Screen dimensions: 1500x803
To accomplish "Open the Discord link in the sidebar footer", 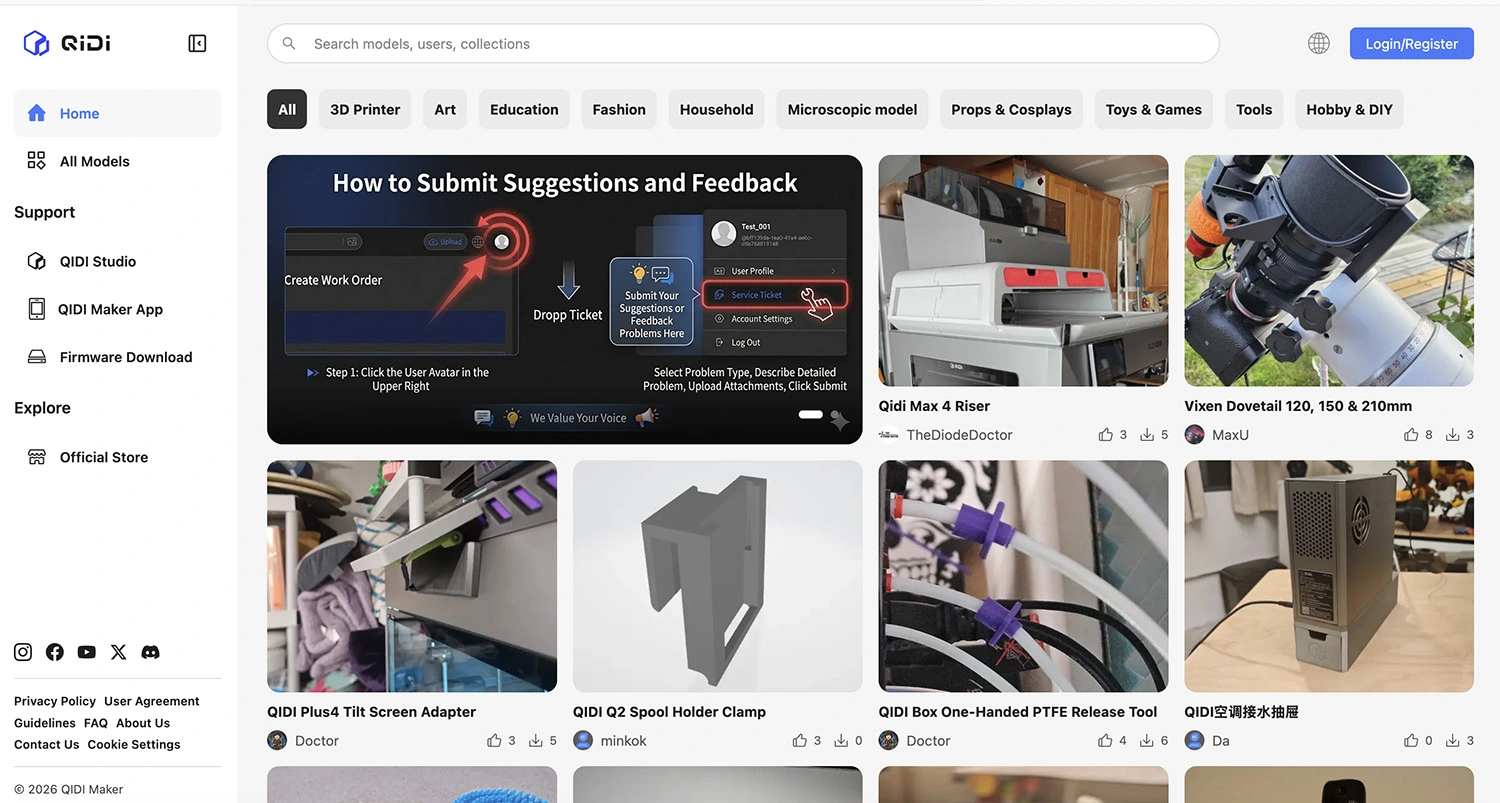I will [x=151, y=652].
